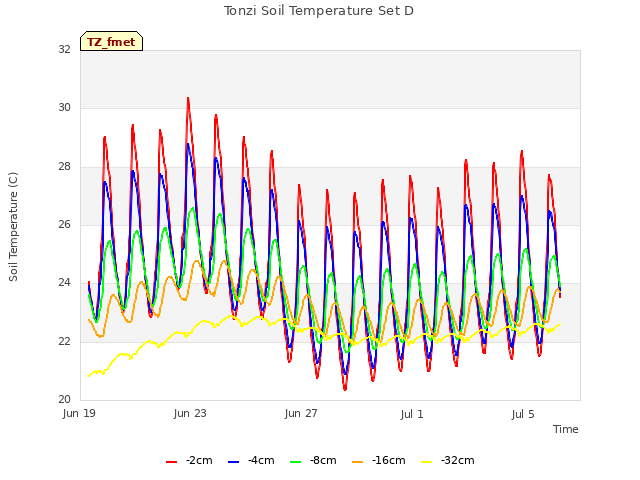The image size is (640, 480).
Task: Click the 'Soil Temperature (C)' y-axis label
Action: 13,227
